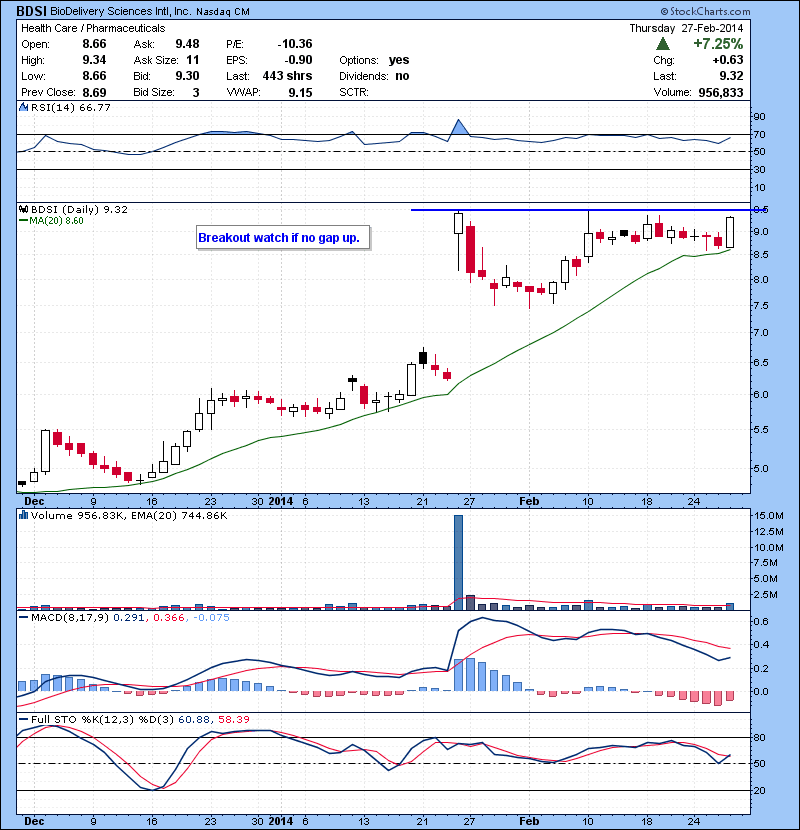The width and height of the screenshot is (800, 830).
Task: Click the High value 9.34
Action: tap(94, 60)
